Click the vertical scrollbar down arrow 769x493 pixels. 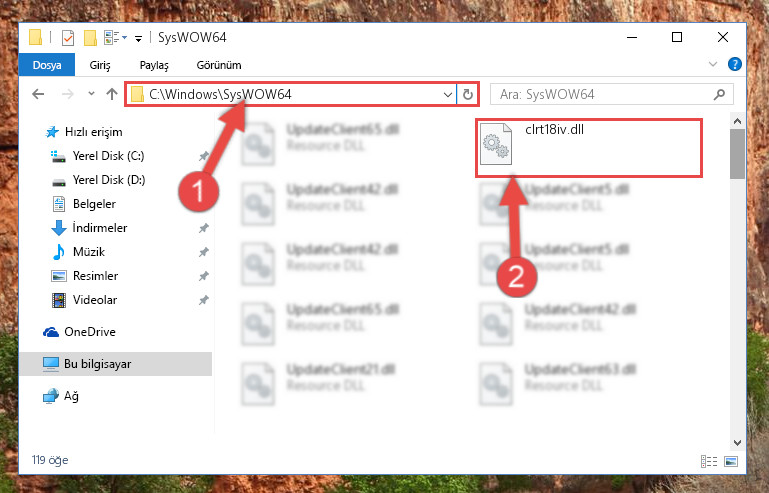pos(737,442)
